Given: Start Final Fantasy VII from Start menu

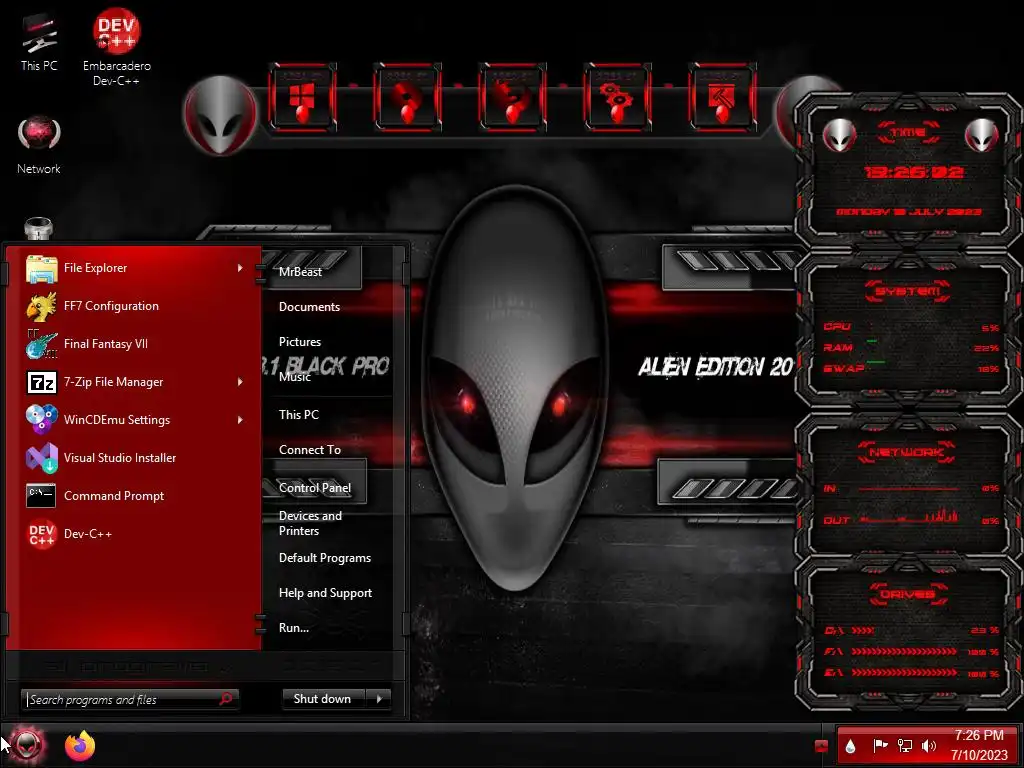Looking at the screenshot, I should 134,344.
